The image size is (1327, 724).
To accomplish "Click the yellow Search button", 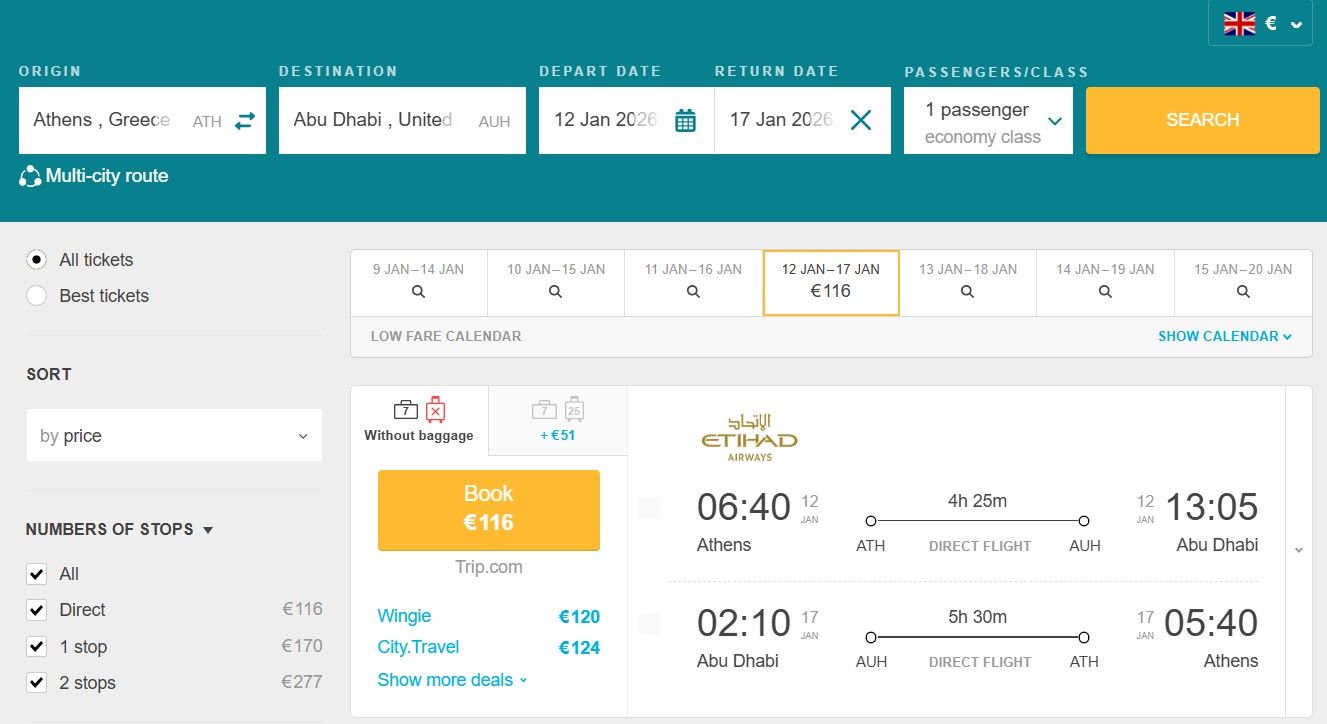I will click(x=1201, y=119).
